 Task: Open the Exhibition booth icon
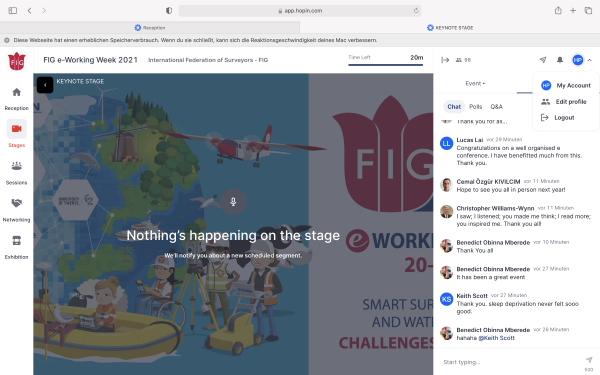[x=16, y=240]
